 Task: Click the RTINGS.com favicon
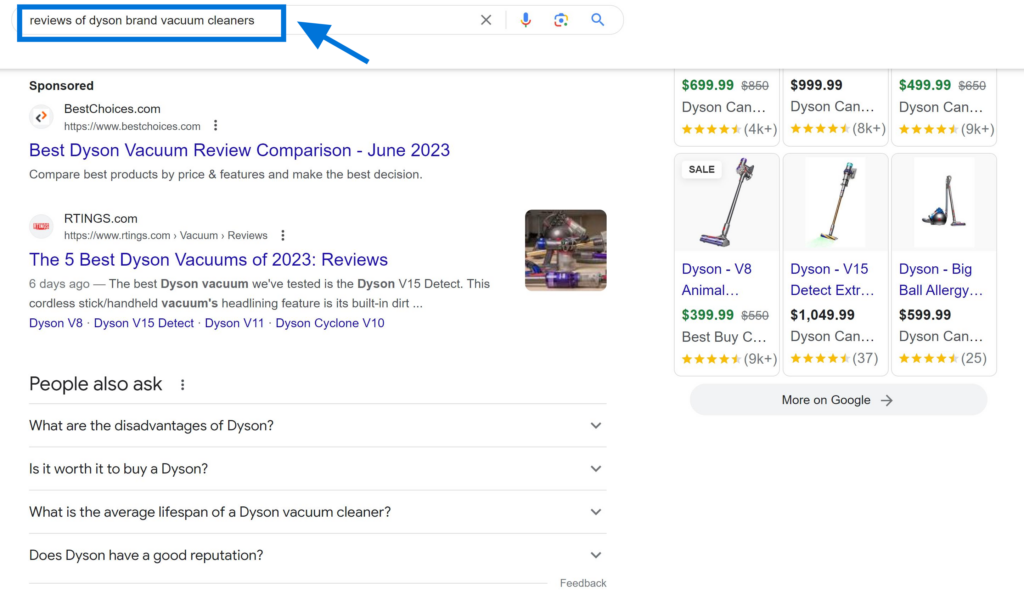[41, 226]
